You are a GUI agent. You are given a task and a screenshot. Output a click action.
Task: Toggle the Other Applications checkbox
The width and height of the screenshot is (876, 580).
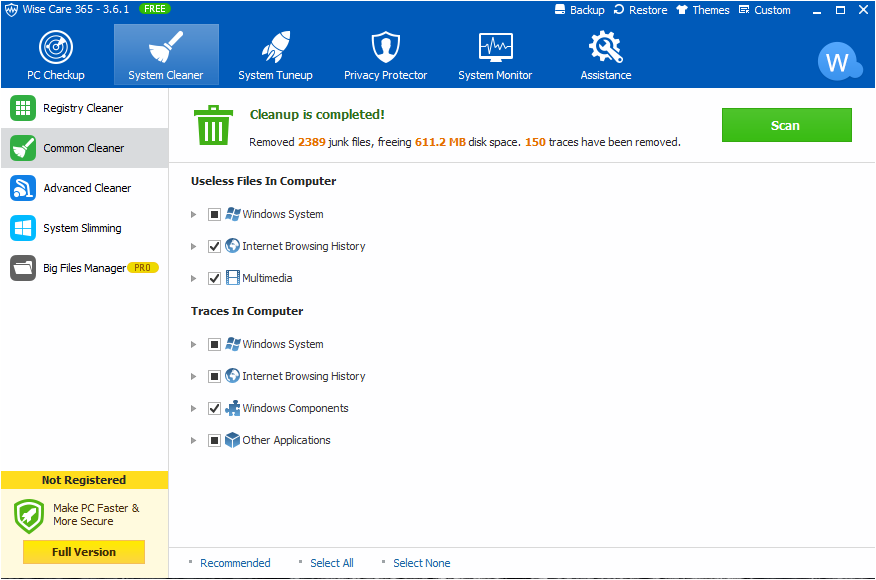pos(215,440)
